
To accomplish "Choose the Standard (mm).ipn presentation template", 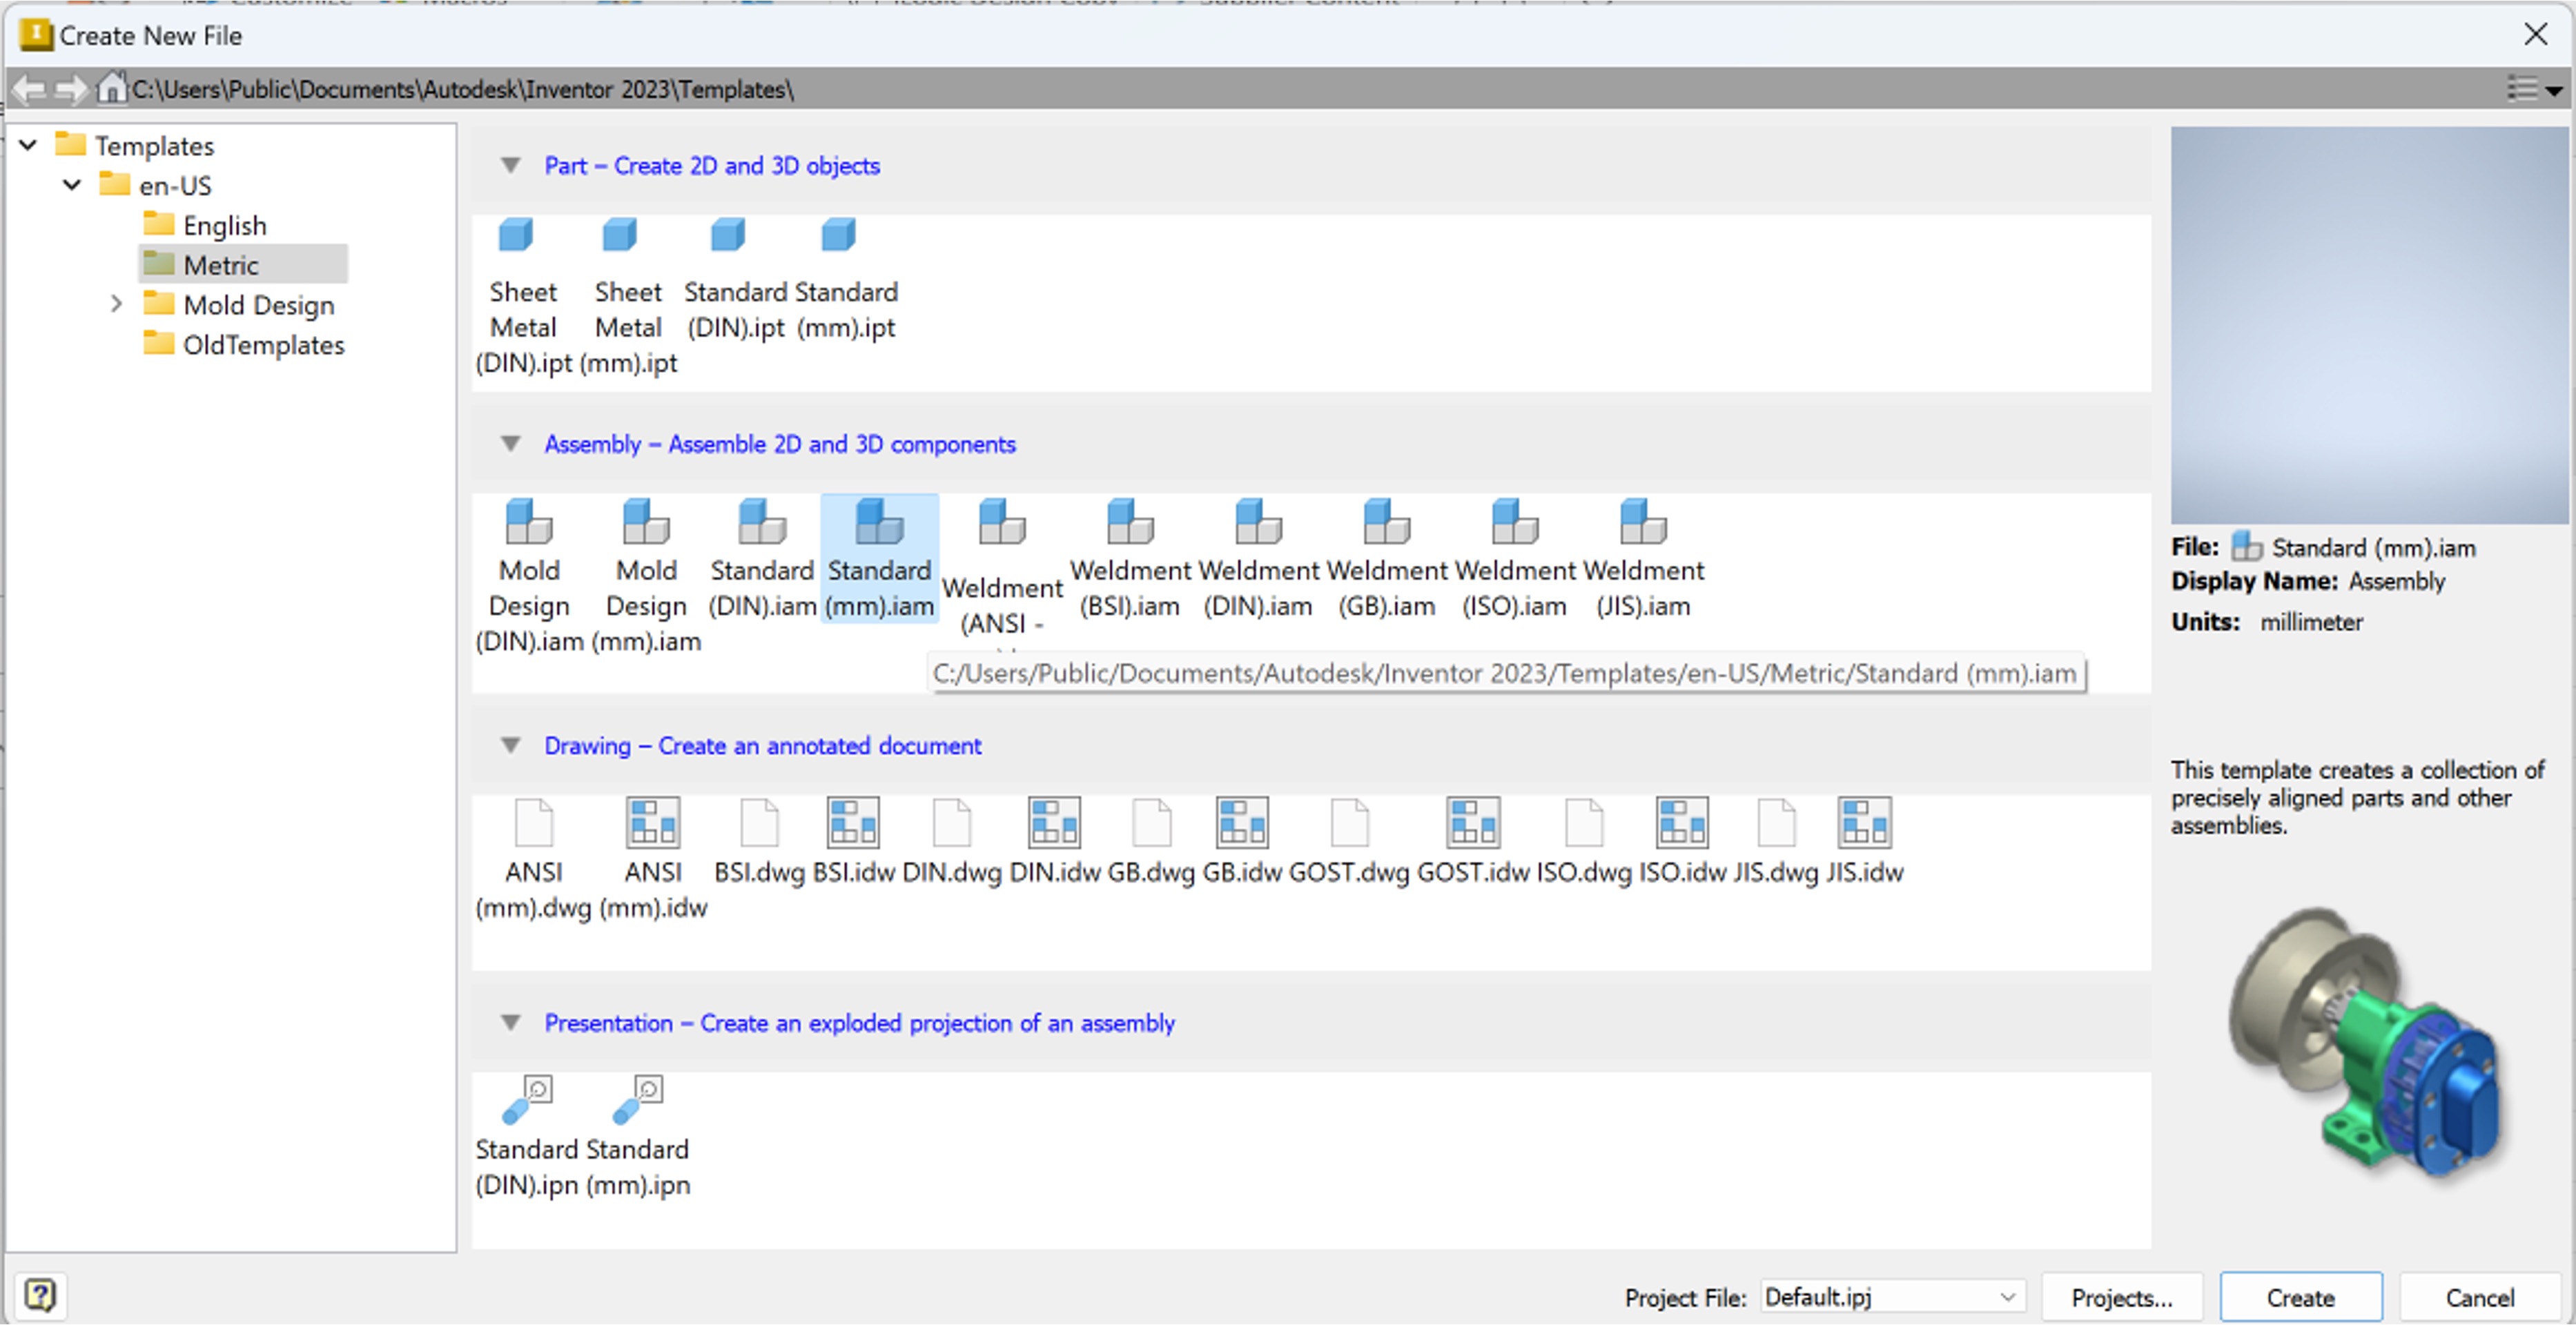I will (x=637, y=1137).
